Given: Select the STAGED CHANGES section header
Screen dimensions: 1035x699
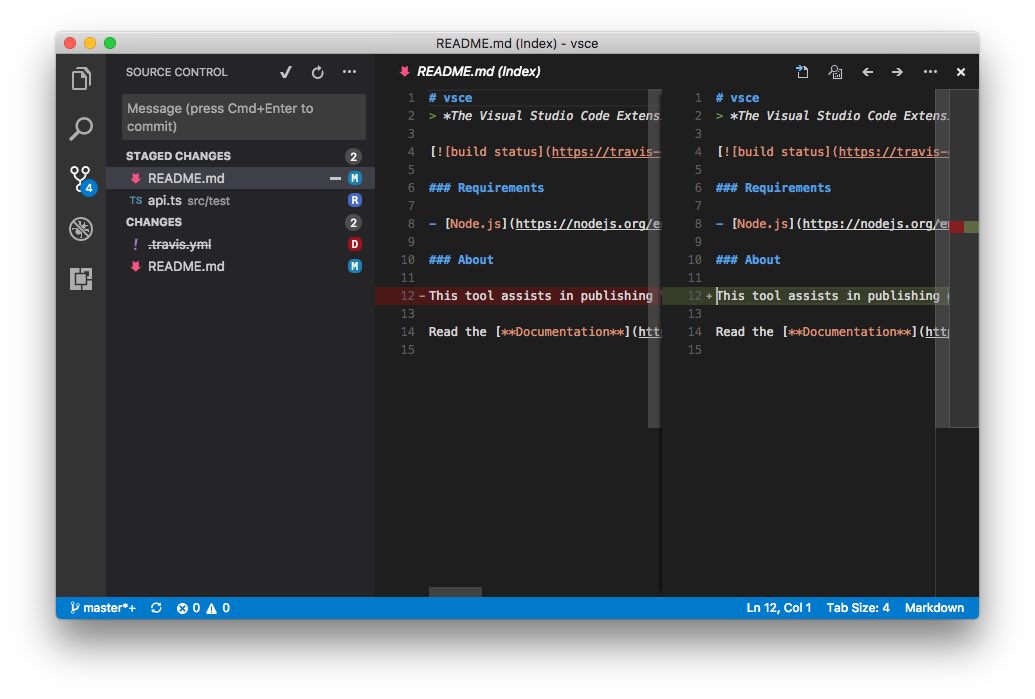Looking at the screenshot, I should tap(178, 156).
